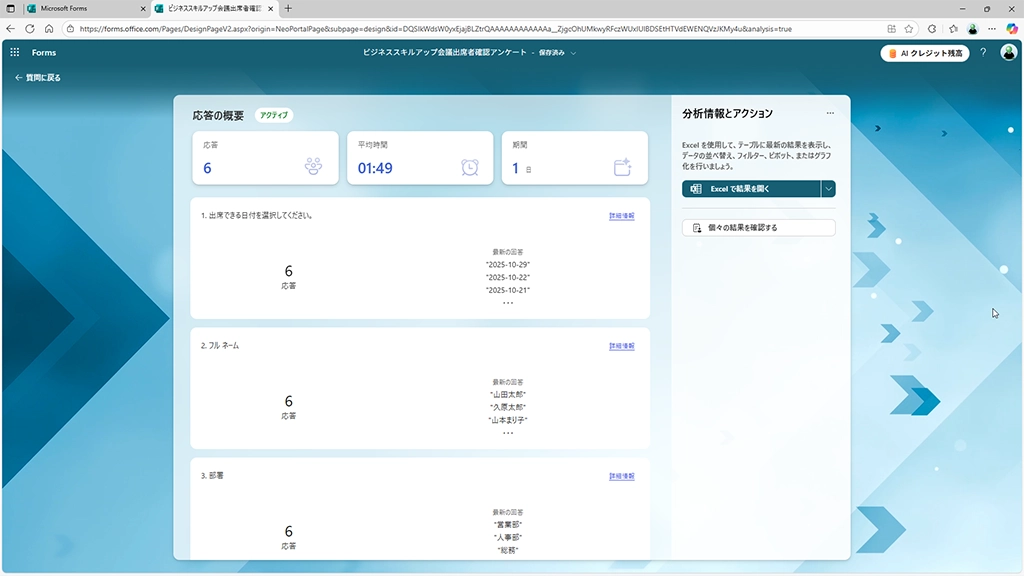Click the AI クレジット残高 button

click(925, 53)
